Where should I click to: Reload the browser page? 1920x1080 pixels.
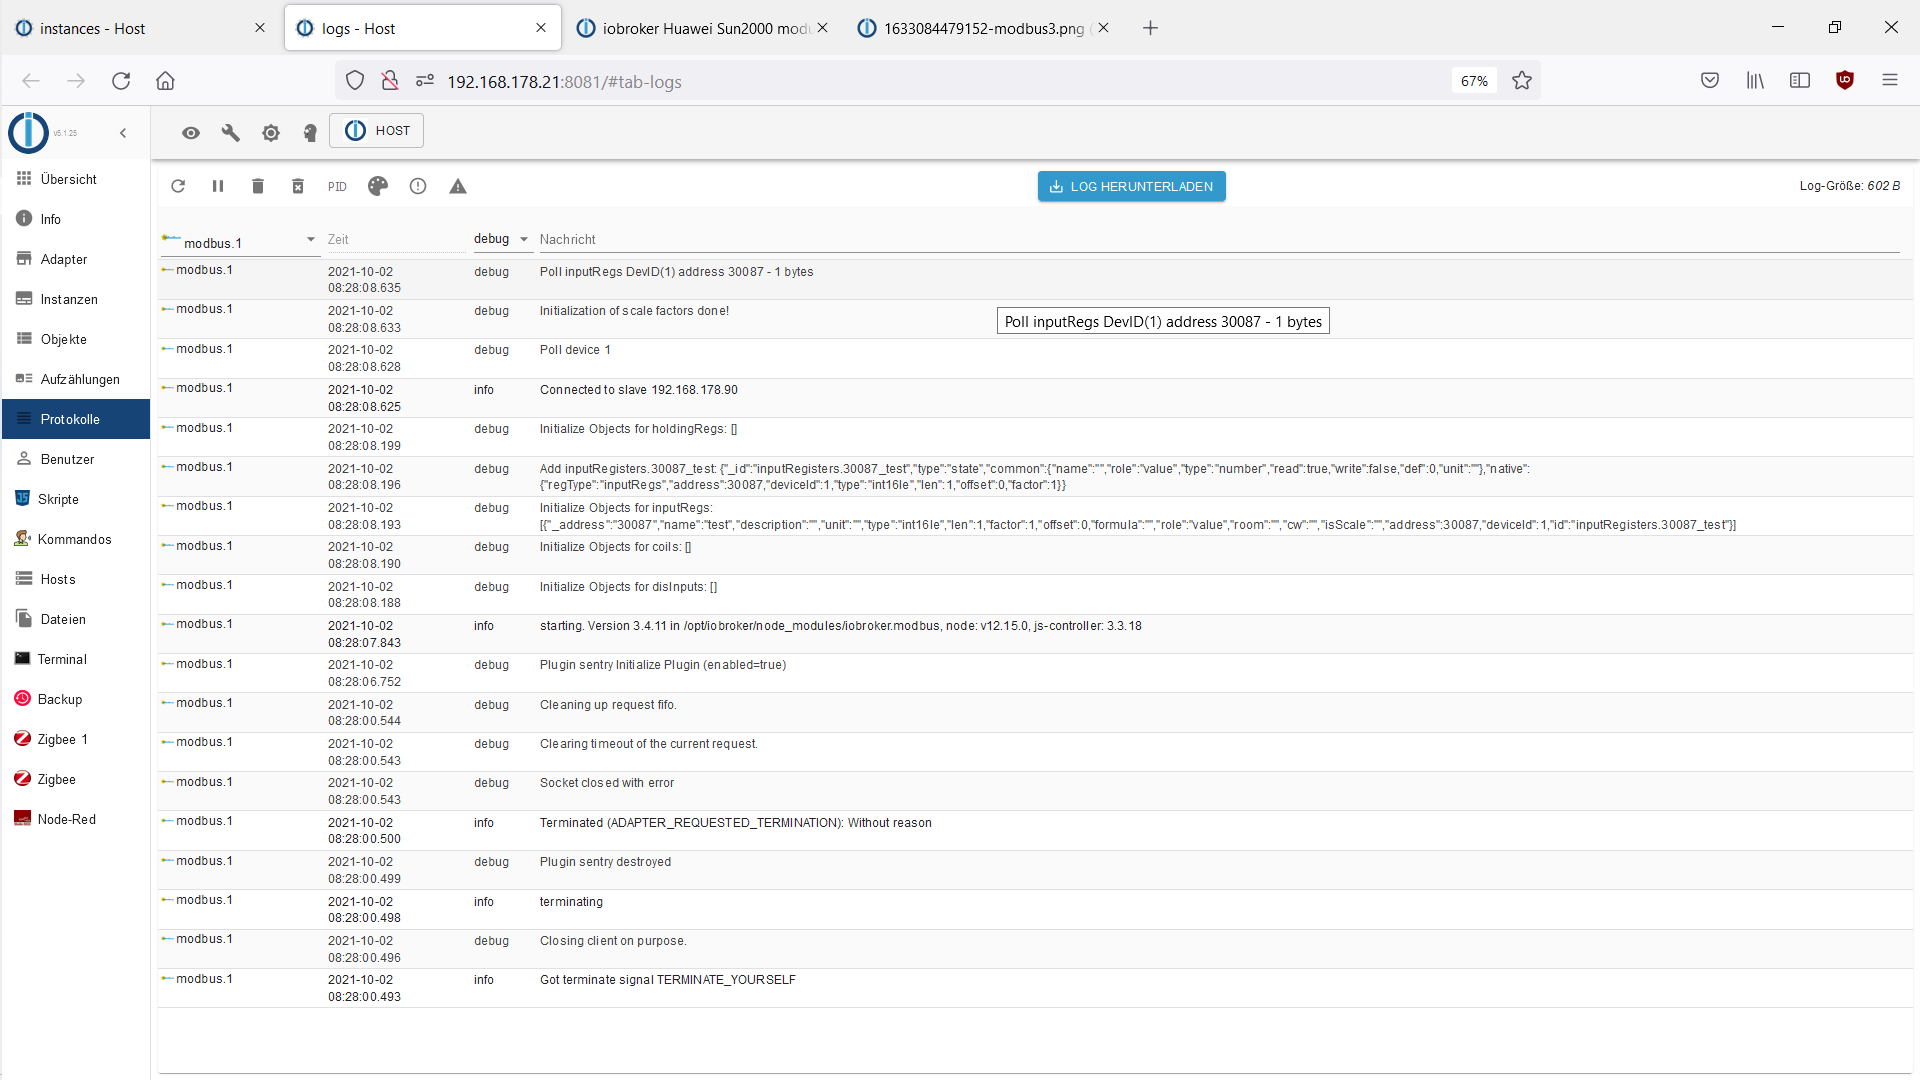(121, 81)
